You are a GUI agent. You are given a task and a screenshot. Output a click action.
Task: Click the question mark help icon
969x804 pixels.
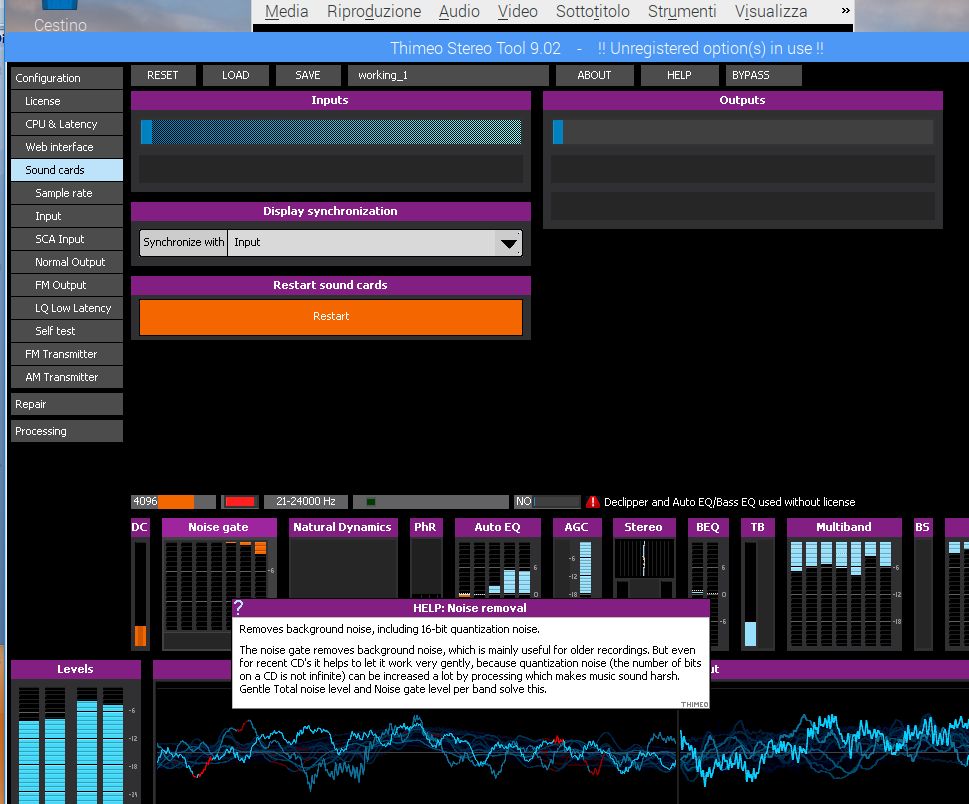[239, 607]
